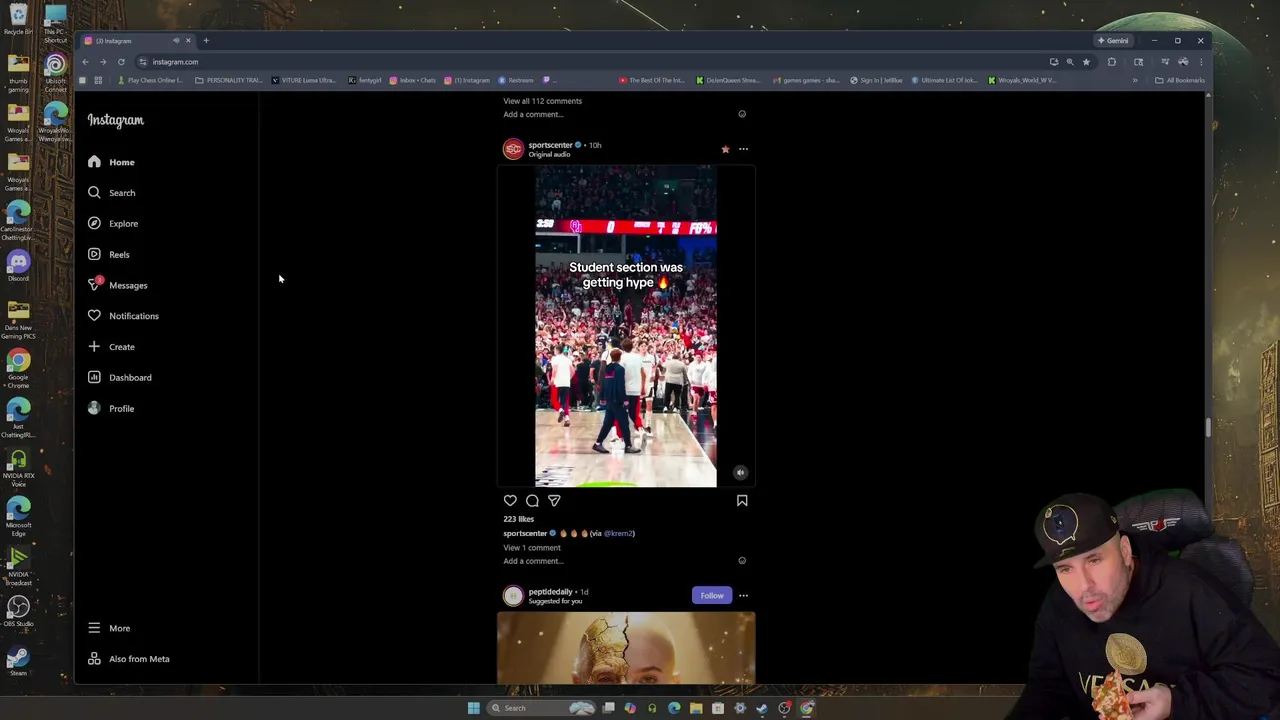This screenshot has width=1280, height=720.
Task: Open The Best Of The Int... bookmark
Action: point(652,80)
